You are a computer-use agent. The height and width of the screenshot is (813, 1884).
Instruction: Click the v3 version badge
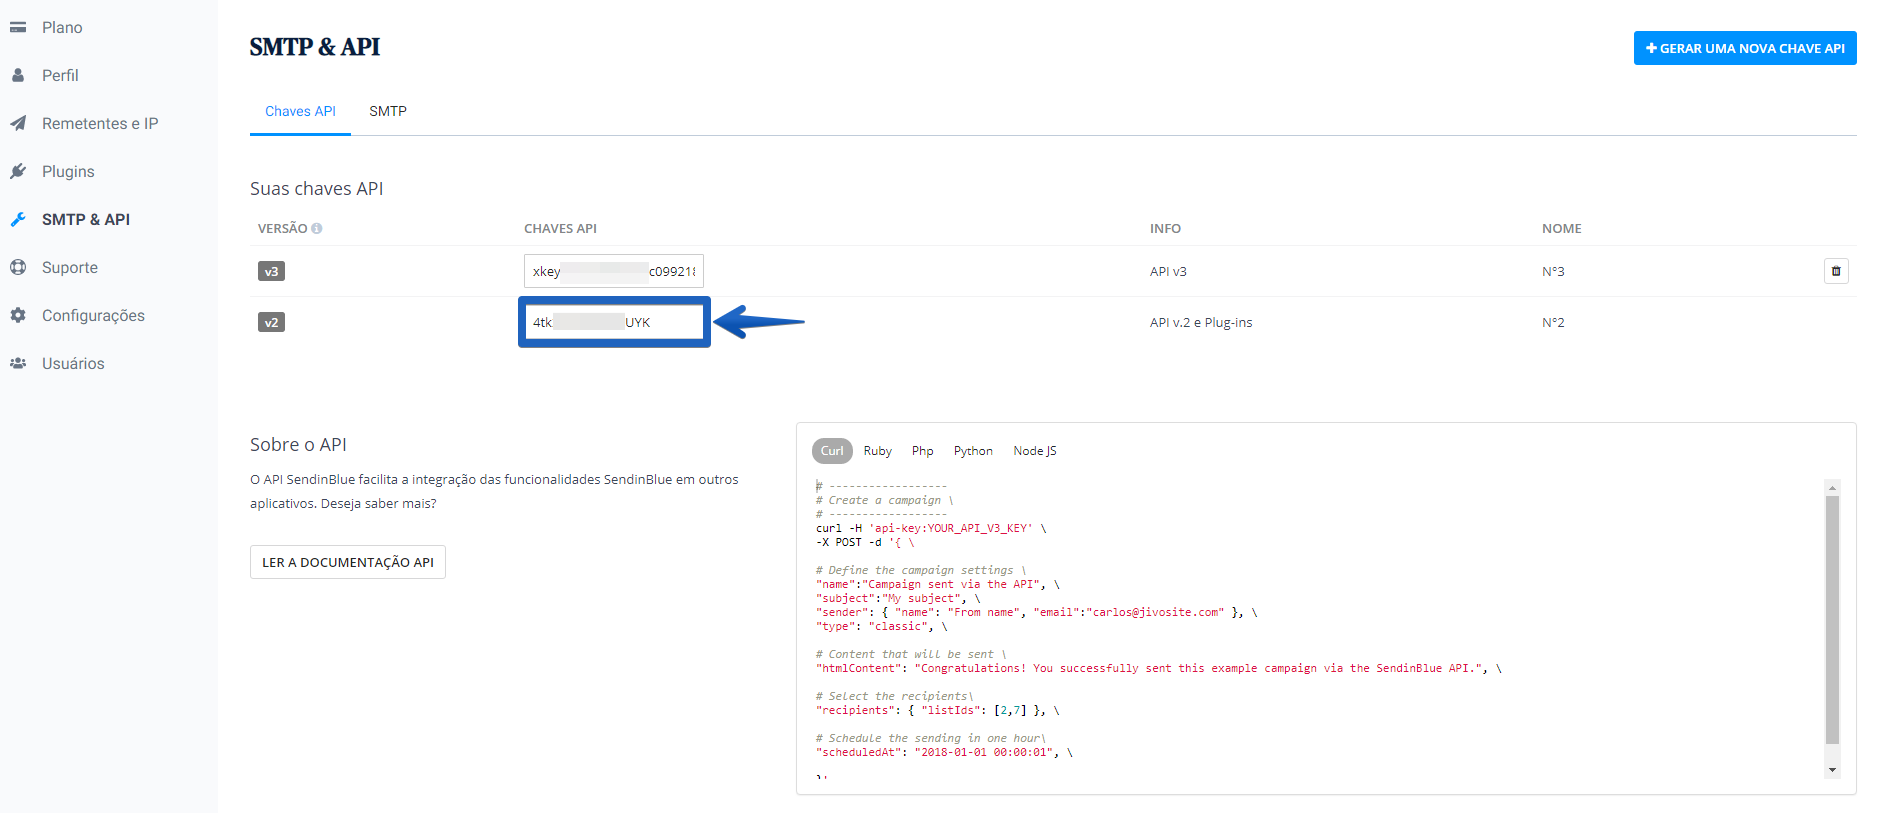click(271, 271)
